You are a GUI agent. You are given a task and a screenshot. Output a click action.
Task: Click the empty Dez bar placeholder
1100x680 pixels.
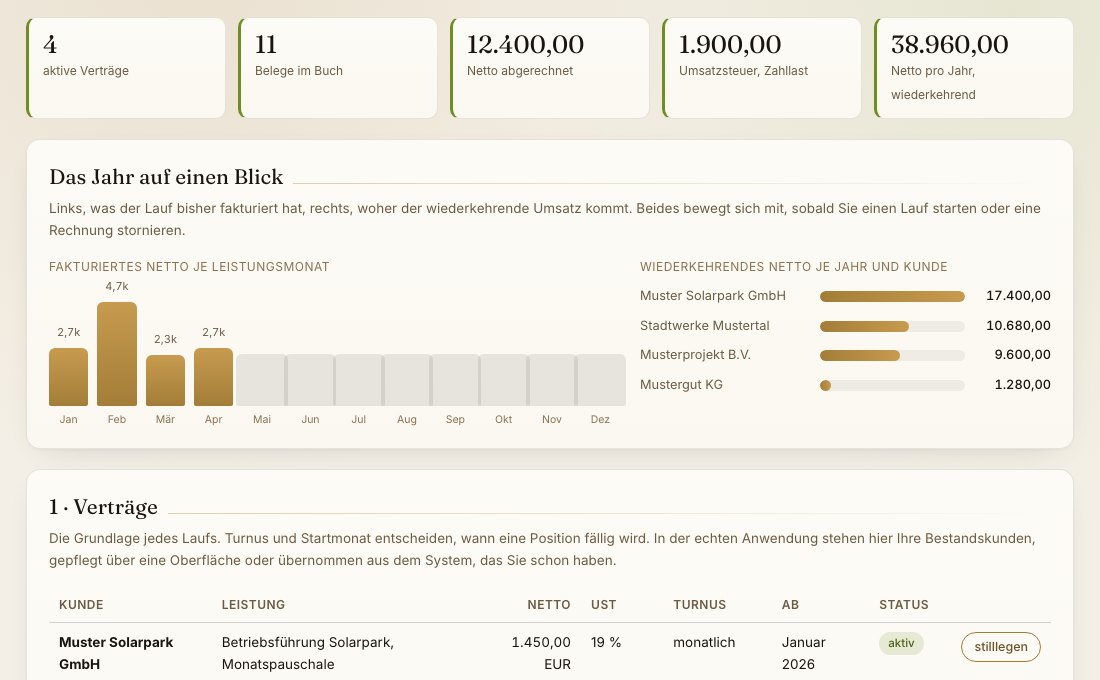[x=601, y=380]
